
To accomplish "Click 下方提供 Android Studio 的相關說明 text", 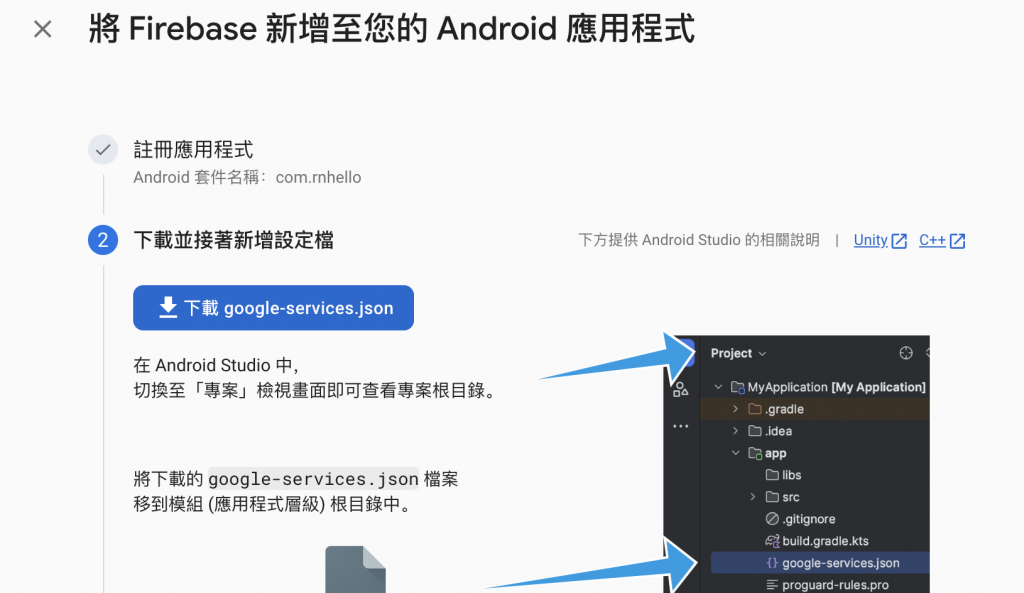I will [x=699, y=240].
